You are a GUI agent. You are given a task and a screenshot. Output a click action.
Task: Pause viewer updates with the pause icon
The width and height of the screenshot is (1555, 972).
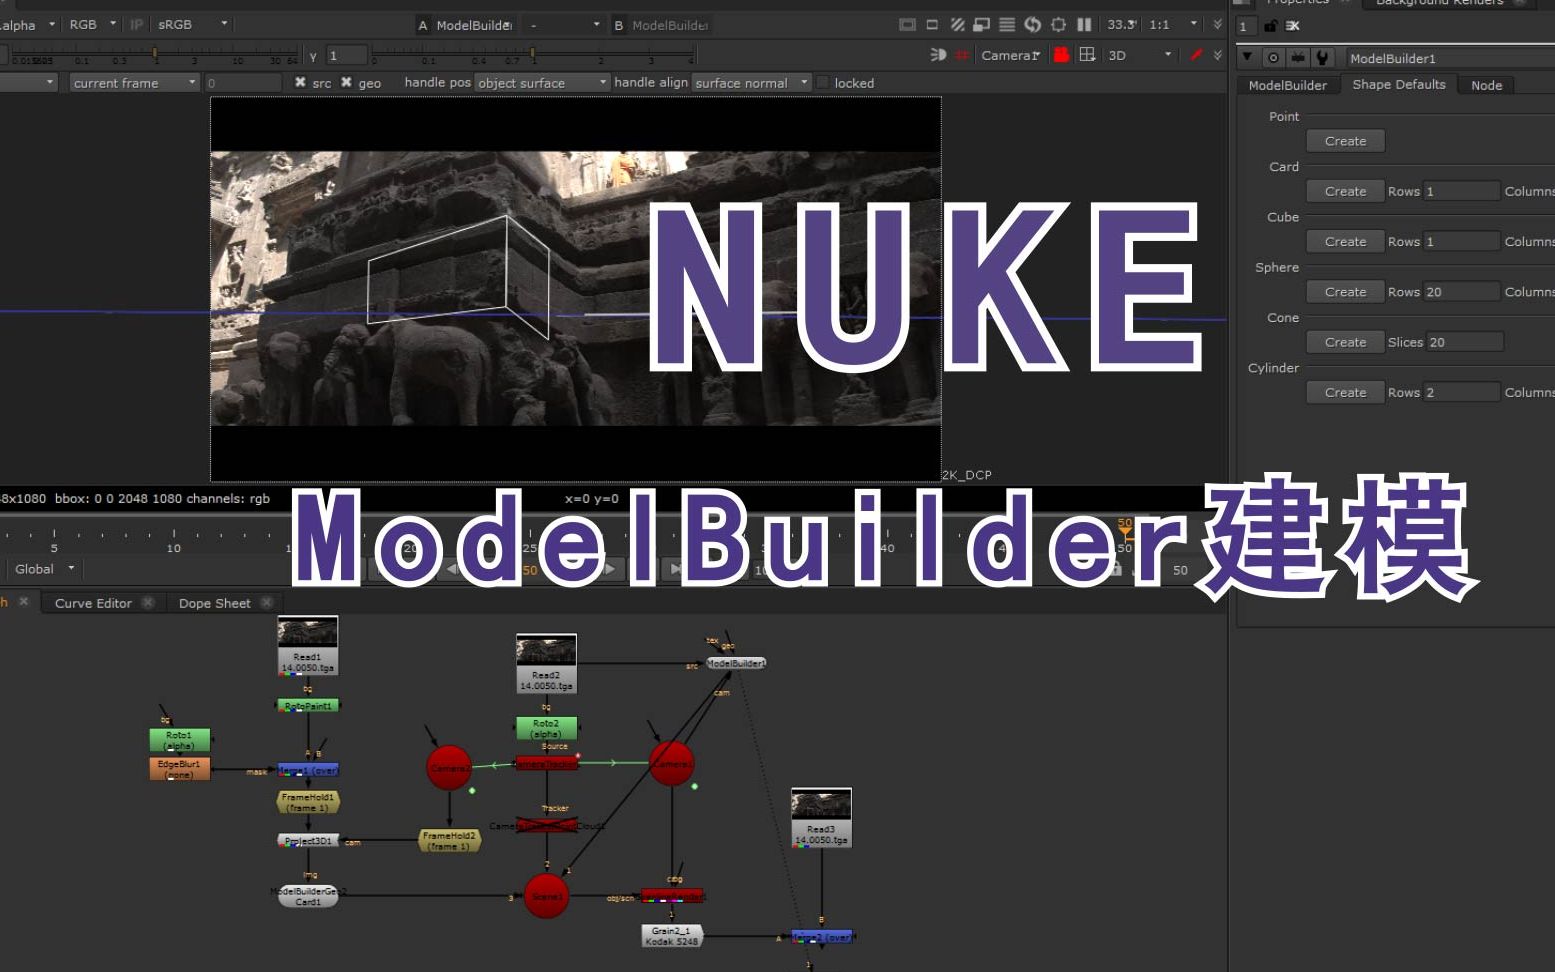(1083, 24)
